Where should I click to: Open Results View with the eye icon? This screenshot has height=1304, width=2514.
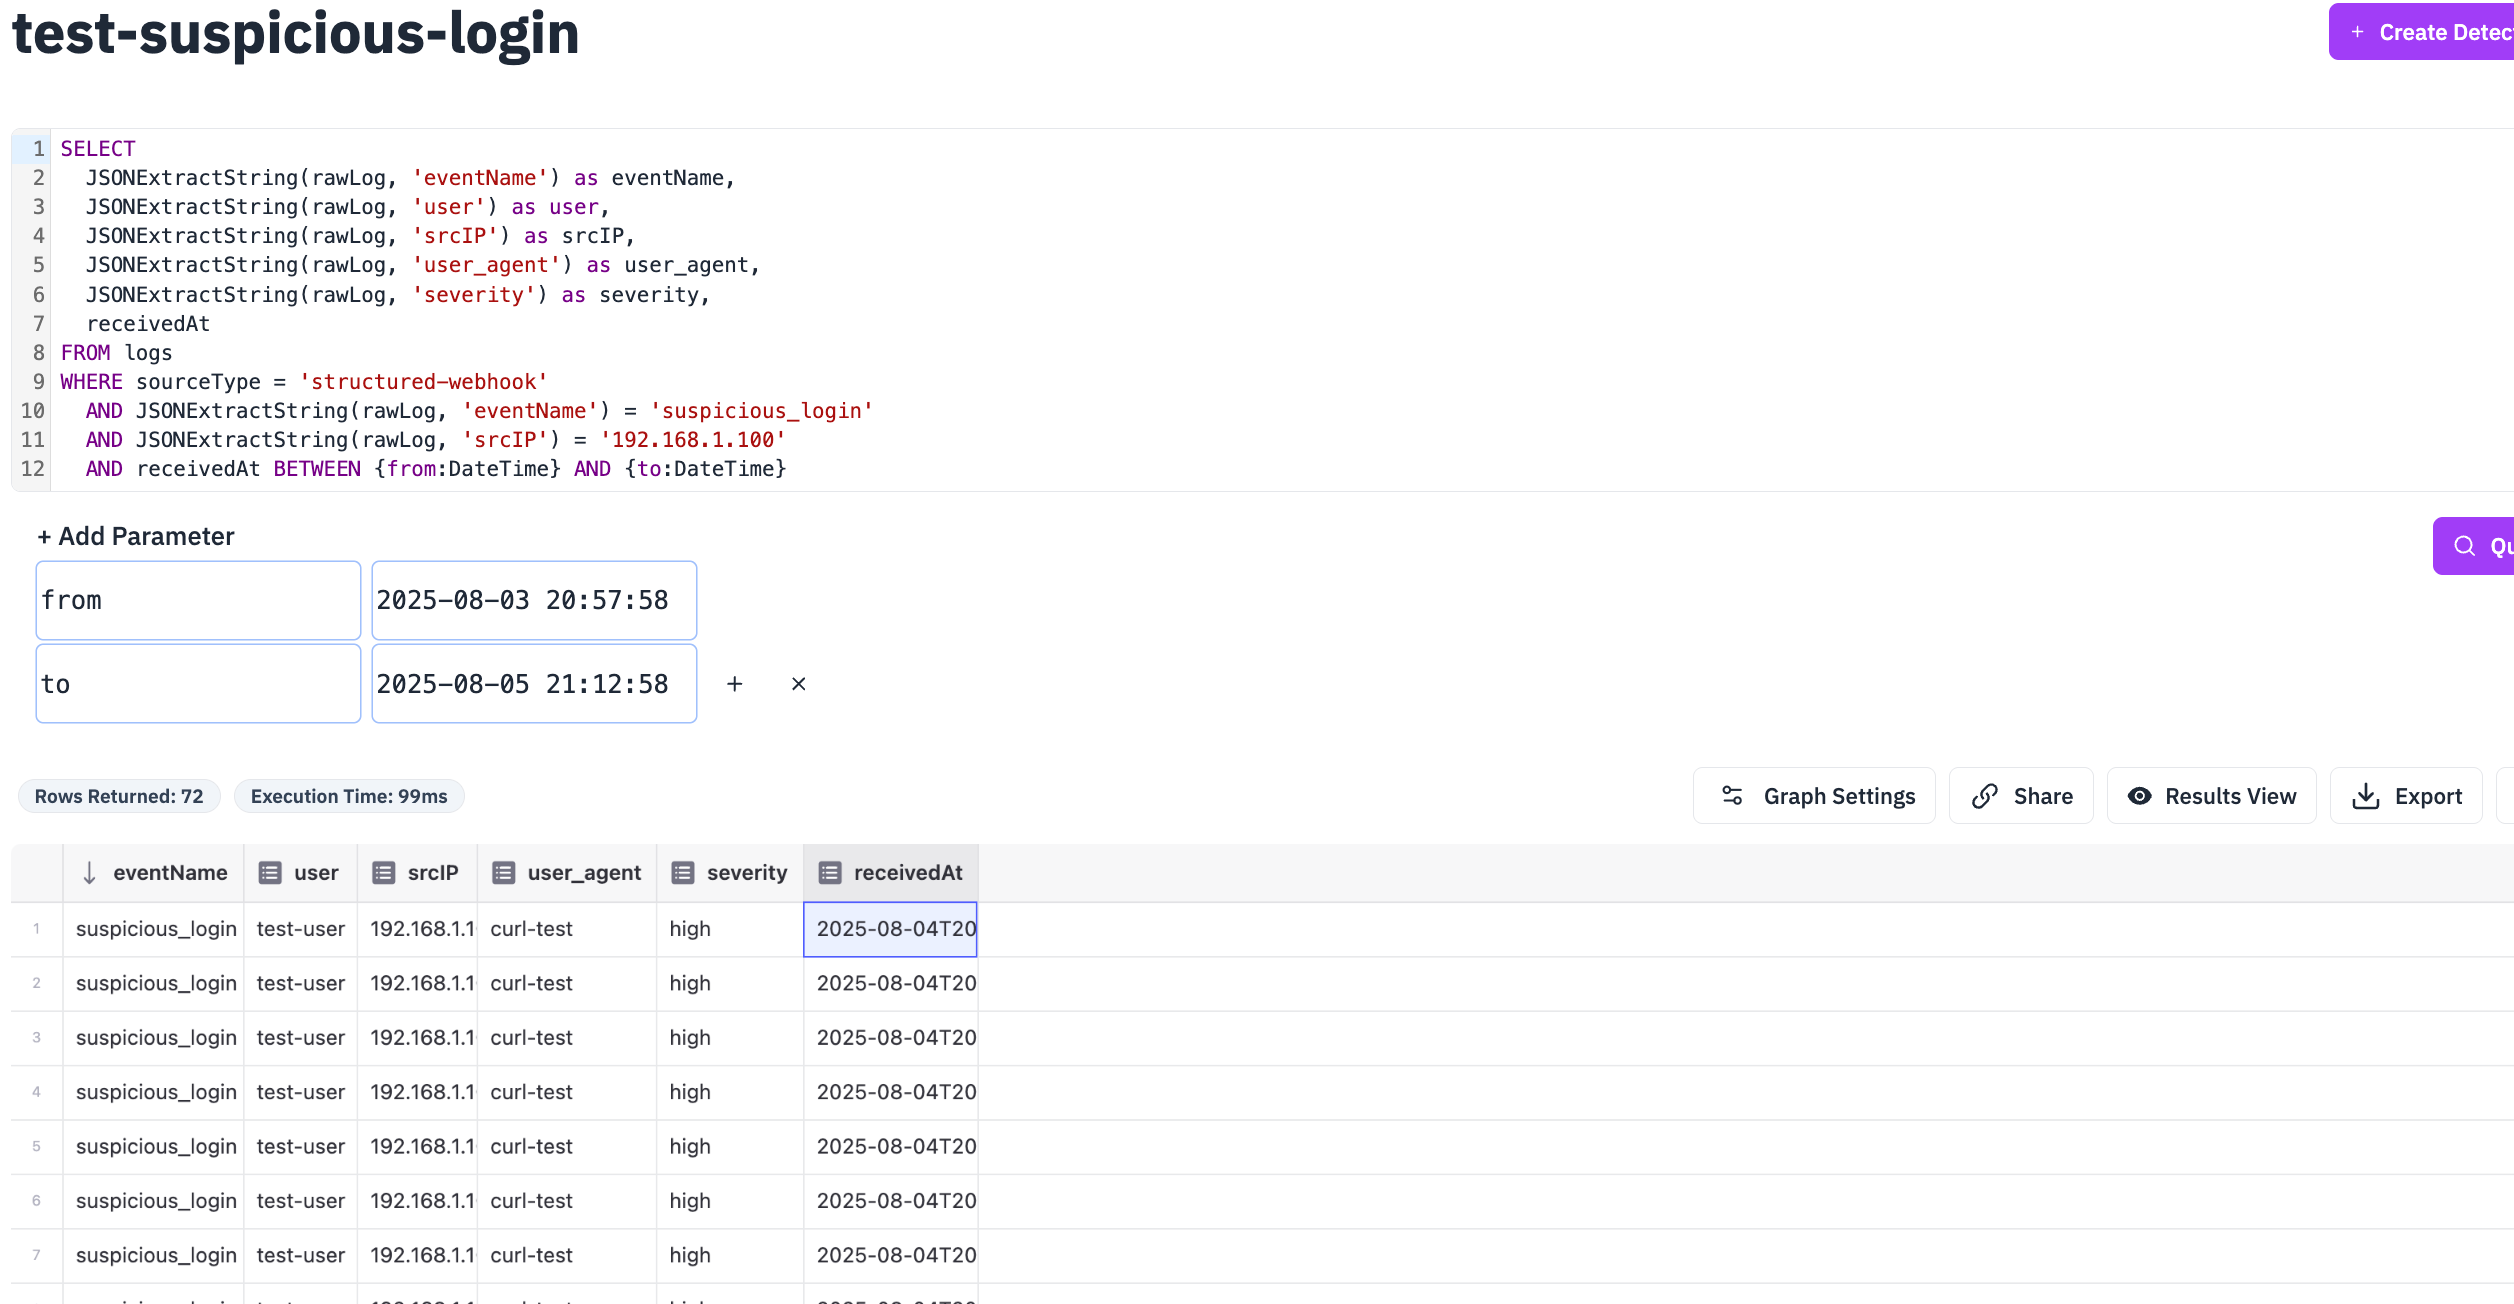[2141, 795]
